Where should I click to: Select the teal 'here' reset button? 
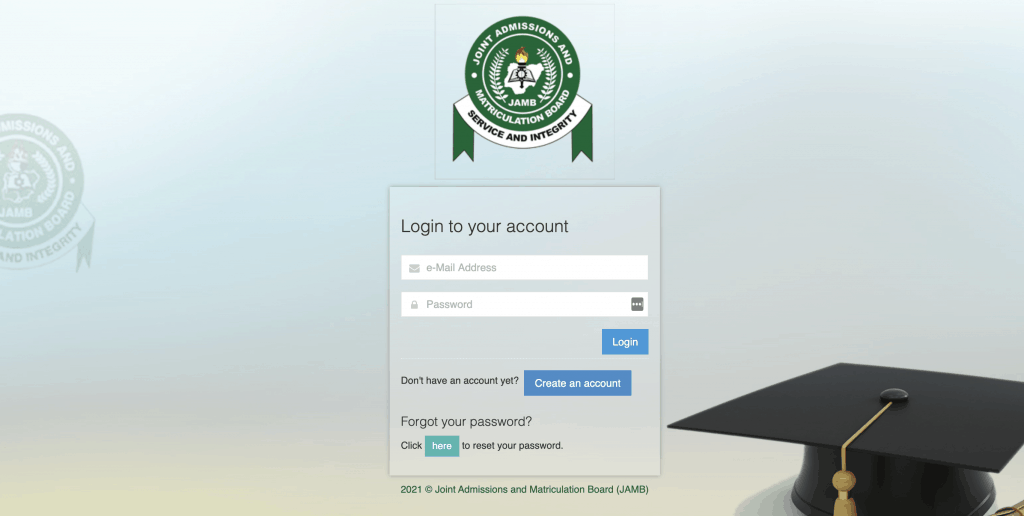tap(442, 446)
